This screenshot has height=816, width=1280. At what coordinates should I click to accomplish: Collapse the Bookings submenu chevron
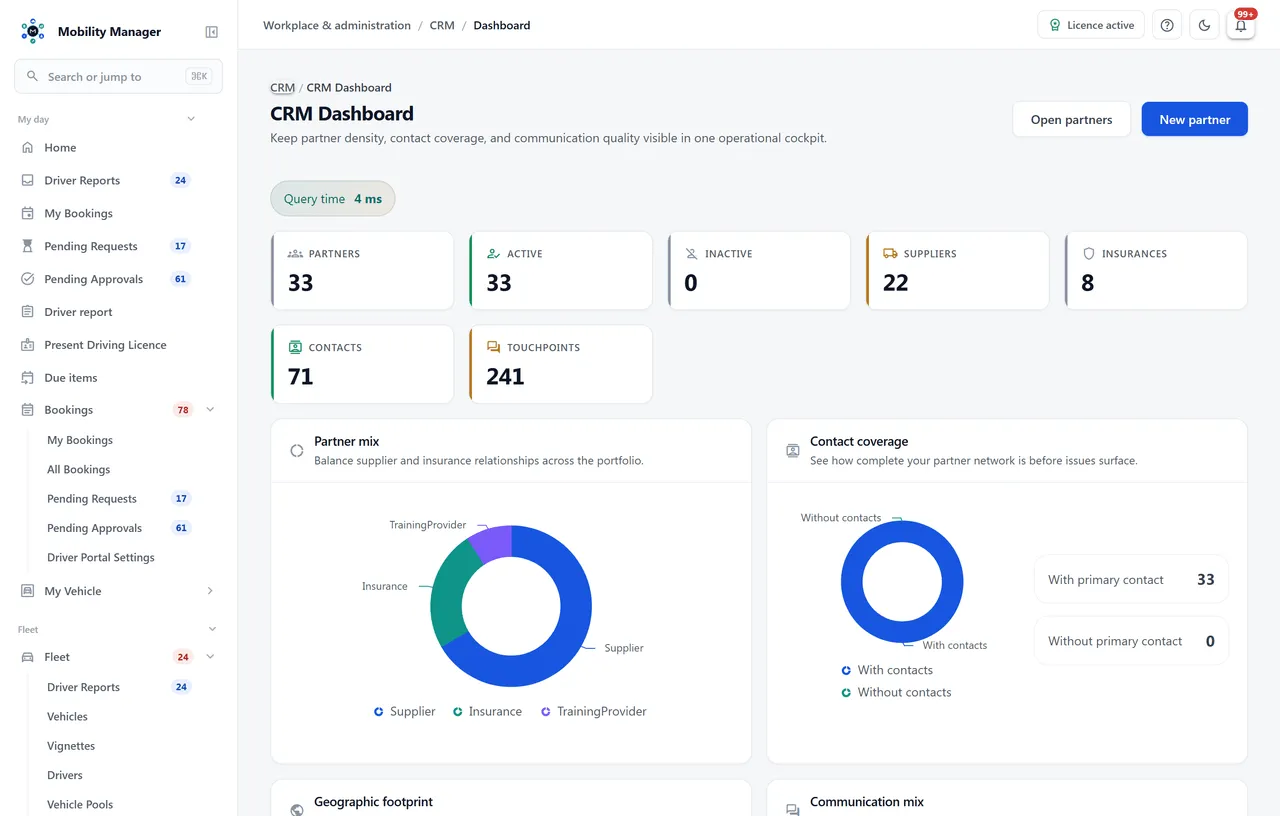[x=210, y=410]
